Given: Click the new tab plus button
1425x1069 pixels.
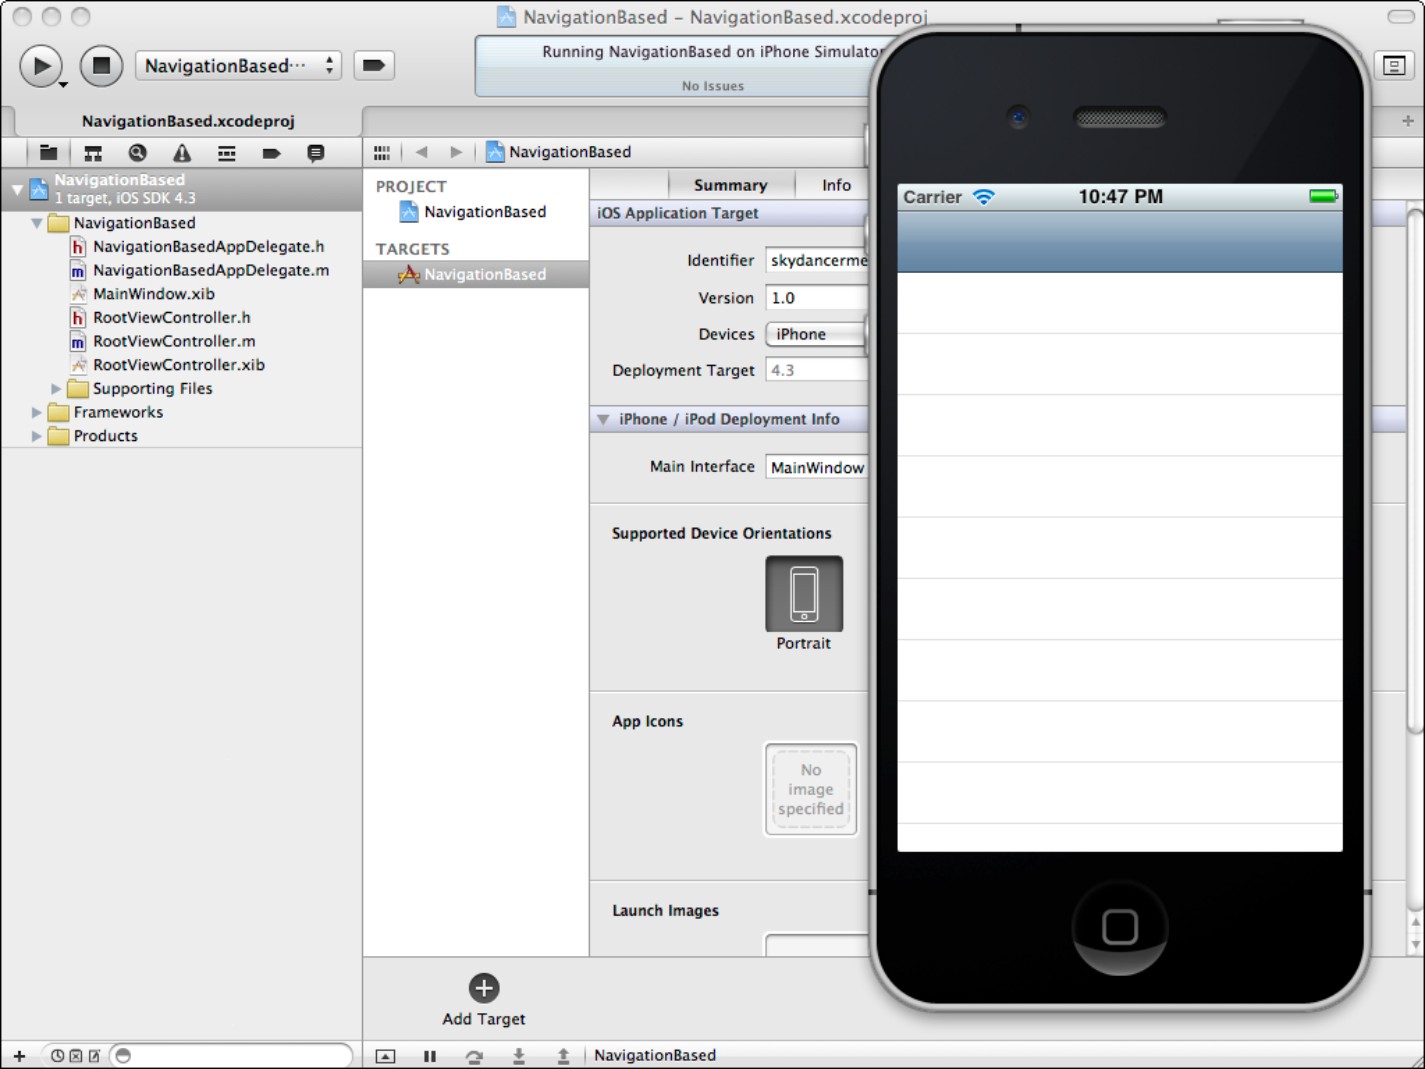Looking at the screenshot, I should pyautogui.click(x=1408, y=121).
